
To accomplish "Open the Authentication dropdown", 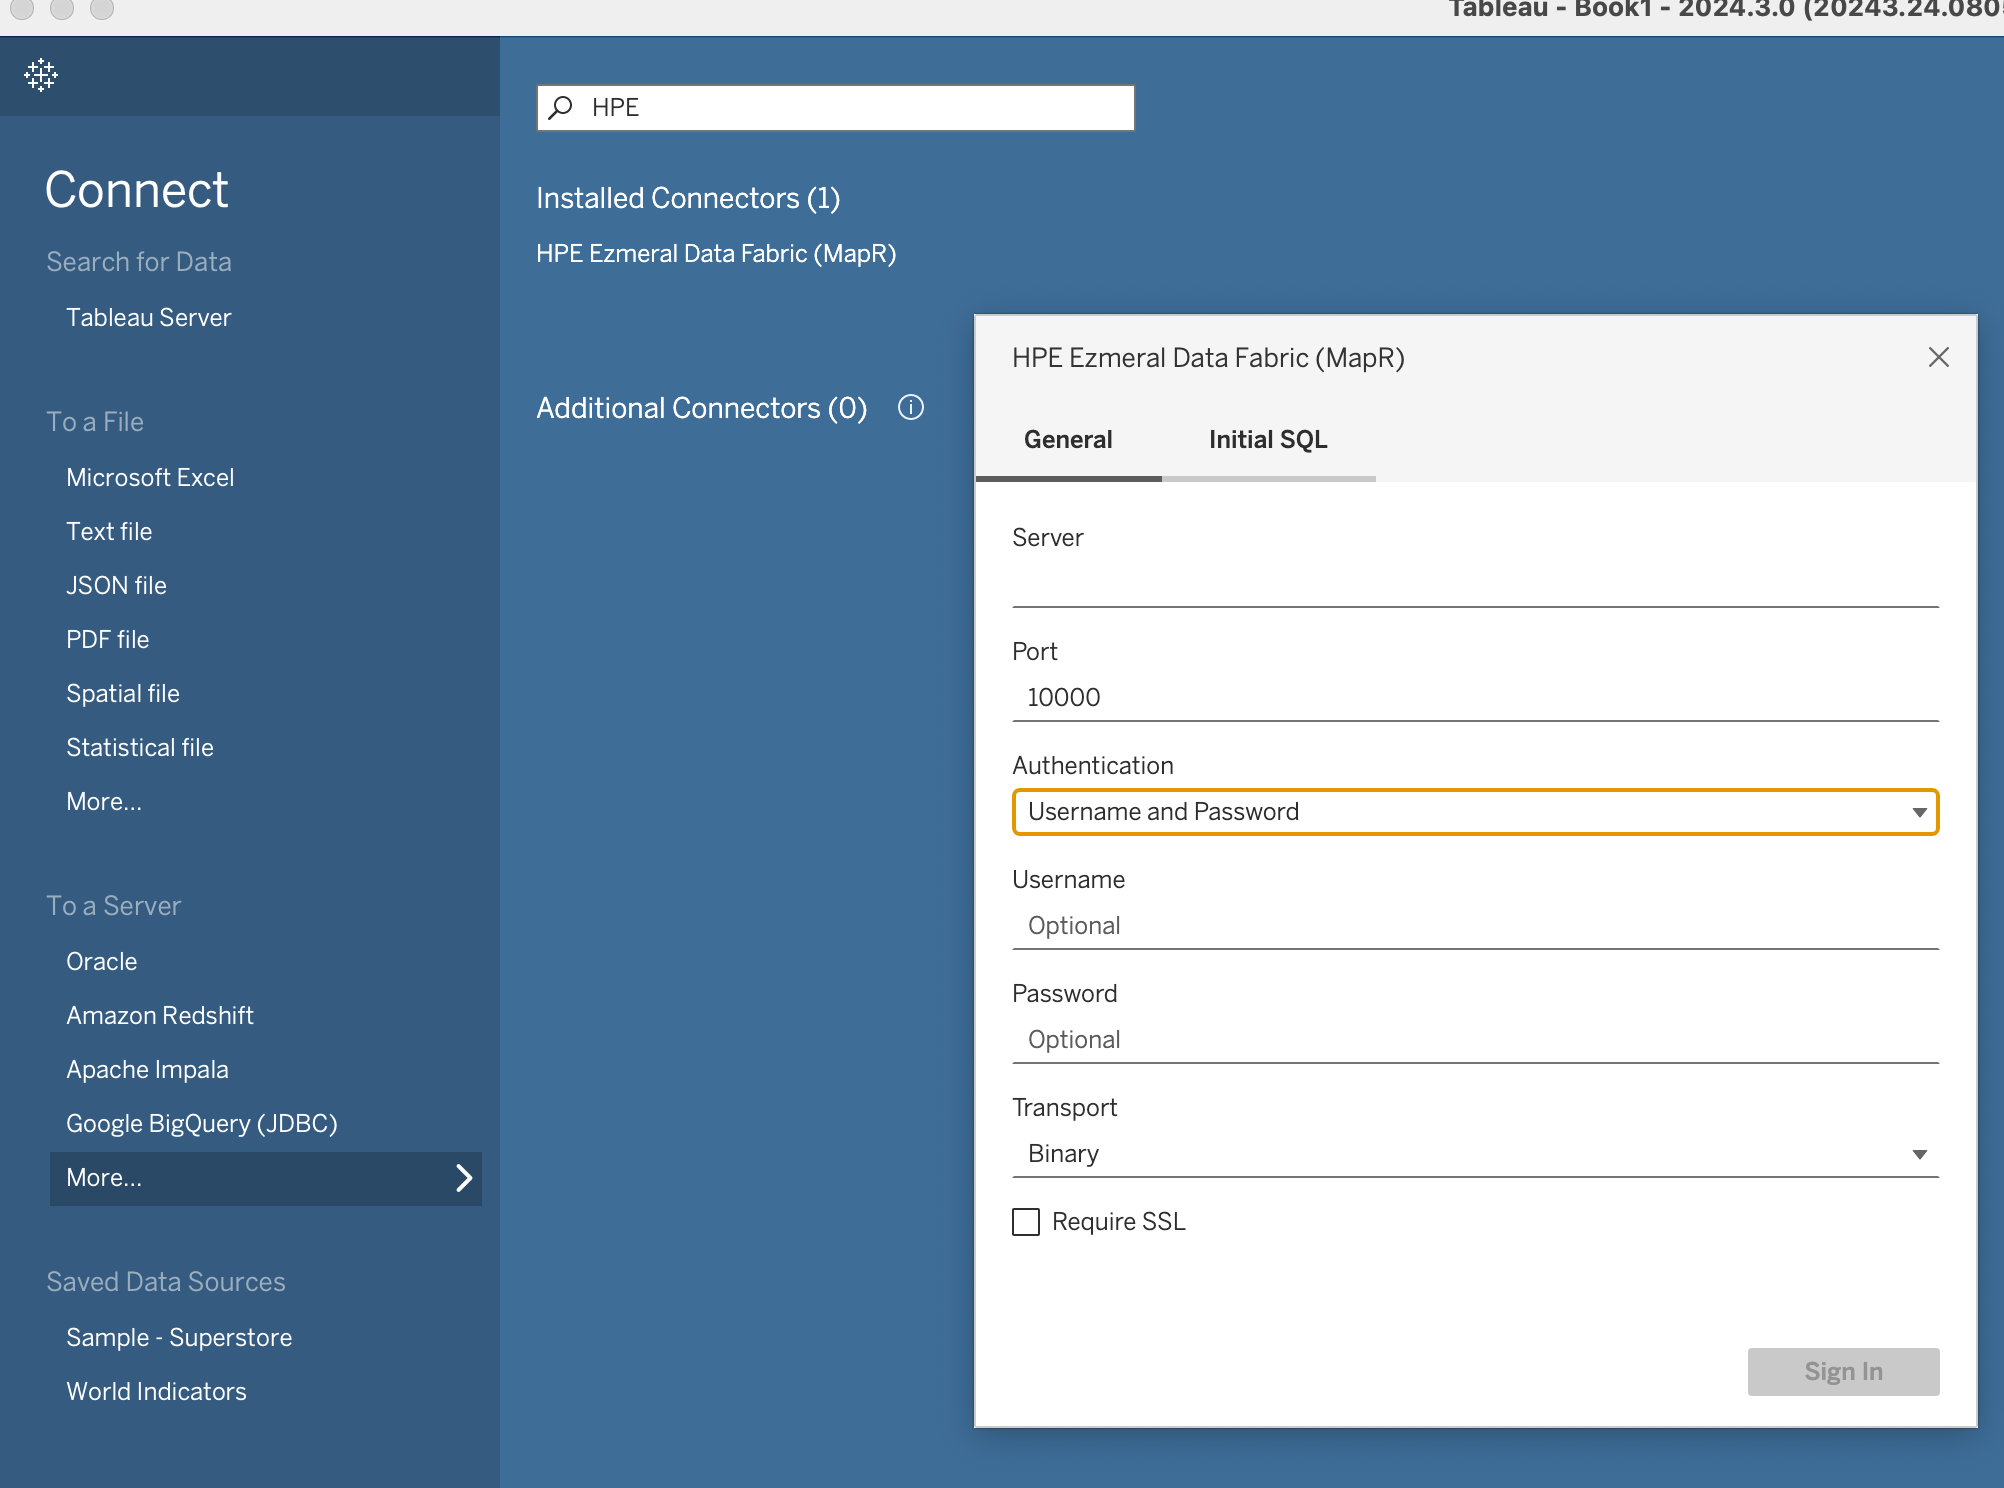I will [x=1474, y=812].
